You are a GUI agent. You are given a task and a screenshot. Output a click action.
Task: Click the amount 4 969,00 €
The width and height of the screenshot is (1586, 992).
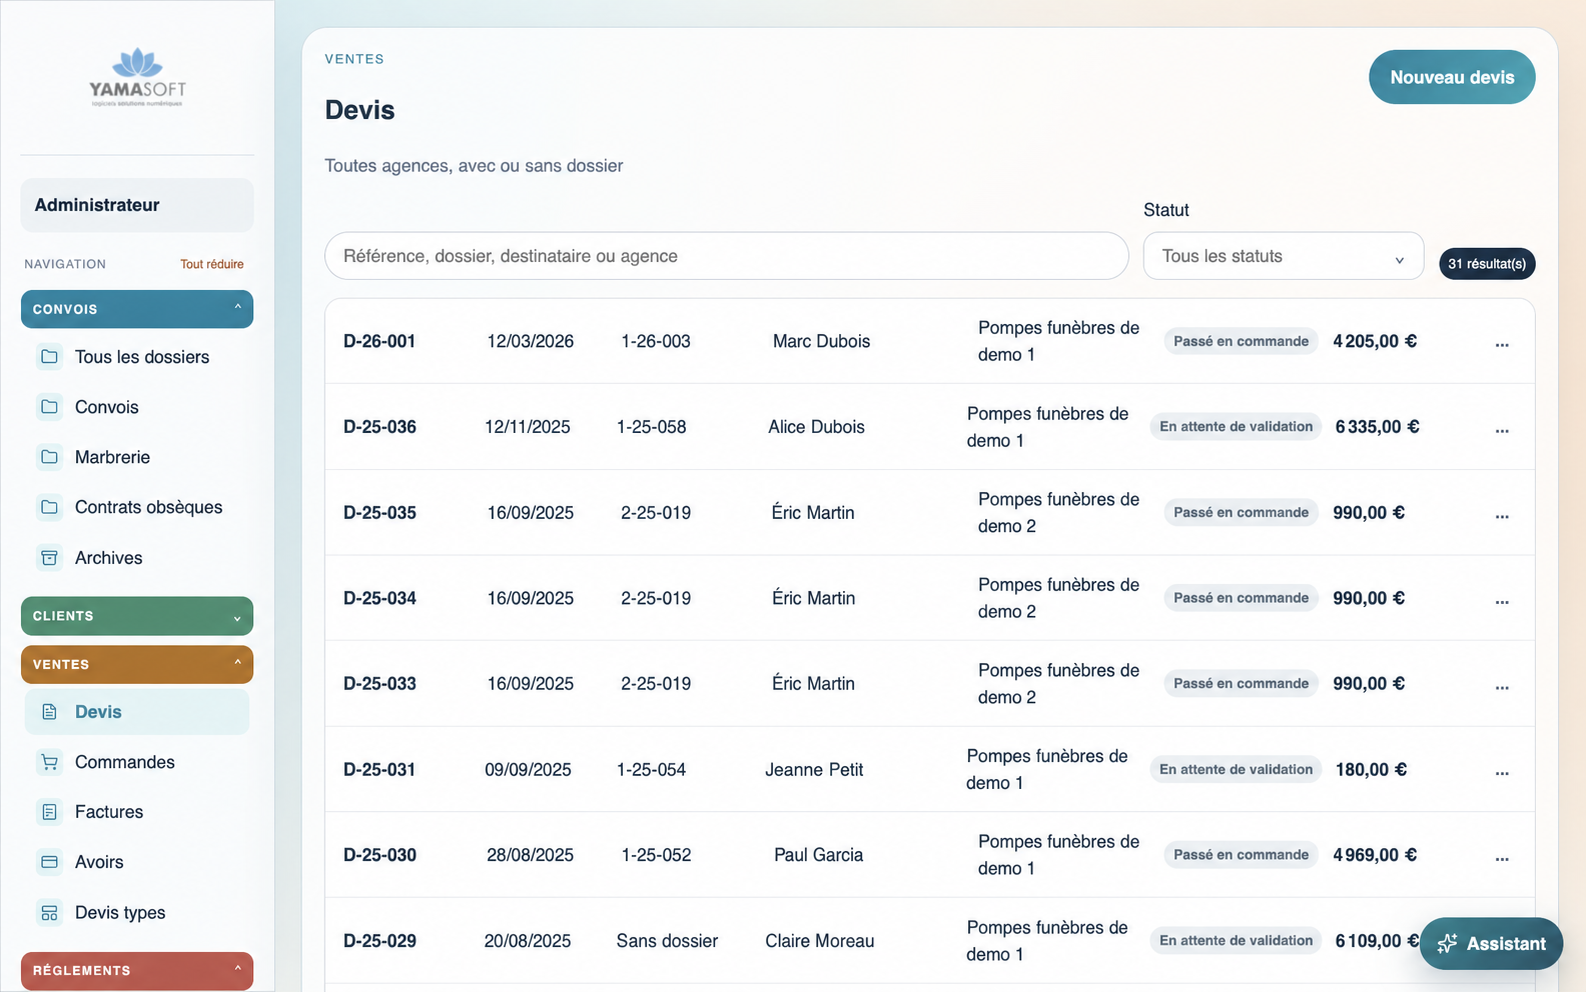point(1375,855)
